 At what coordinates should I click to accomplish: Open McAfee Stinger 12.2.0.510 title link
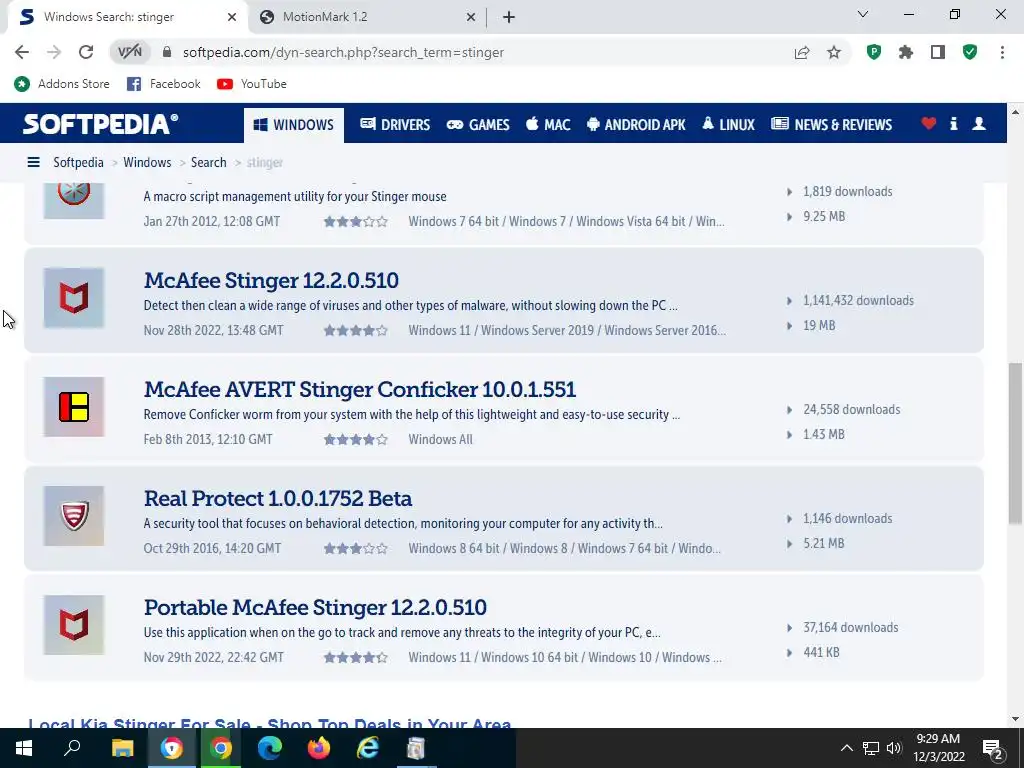(x=271, y=280)
